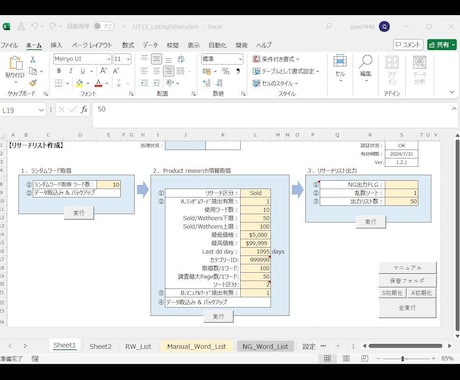The height and width of the screenshot is (380, 460).
Task: Switch to the Insert ribbon tab
Action: point(56,45)
